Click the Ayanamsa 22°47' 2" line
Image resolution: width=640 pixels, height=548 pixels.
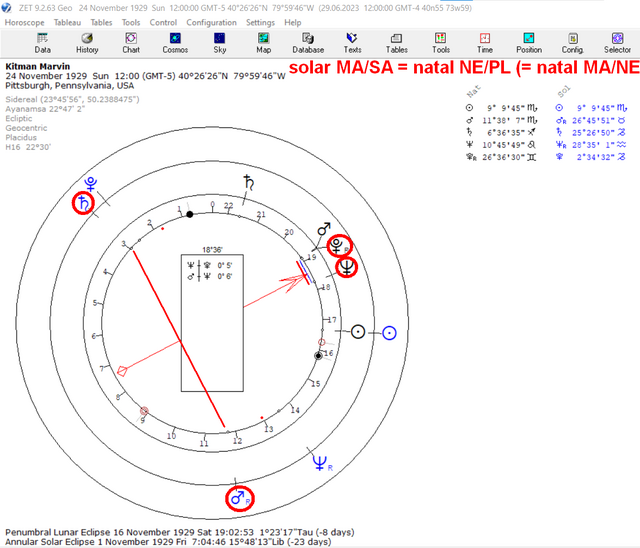45,109
